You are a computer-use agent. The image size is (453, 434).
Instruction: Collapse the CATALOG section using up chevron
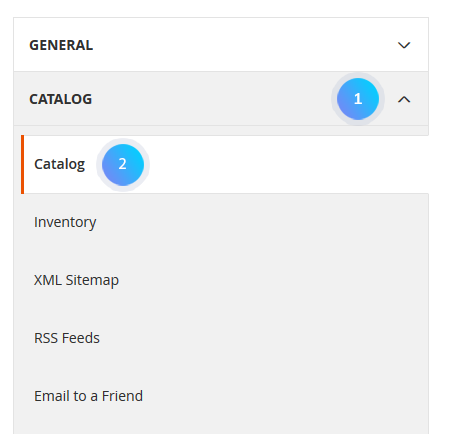(404, 99)
